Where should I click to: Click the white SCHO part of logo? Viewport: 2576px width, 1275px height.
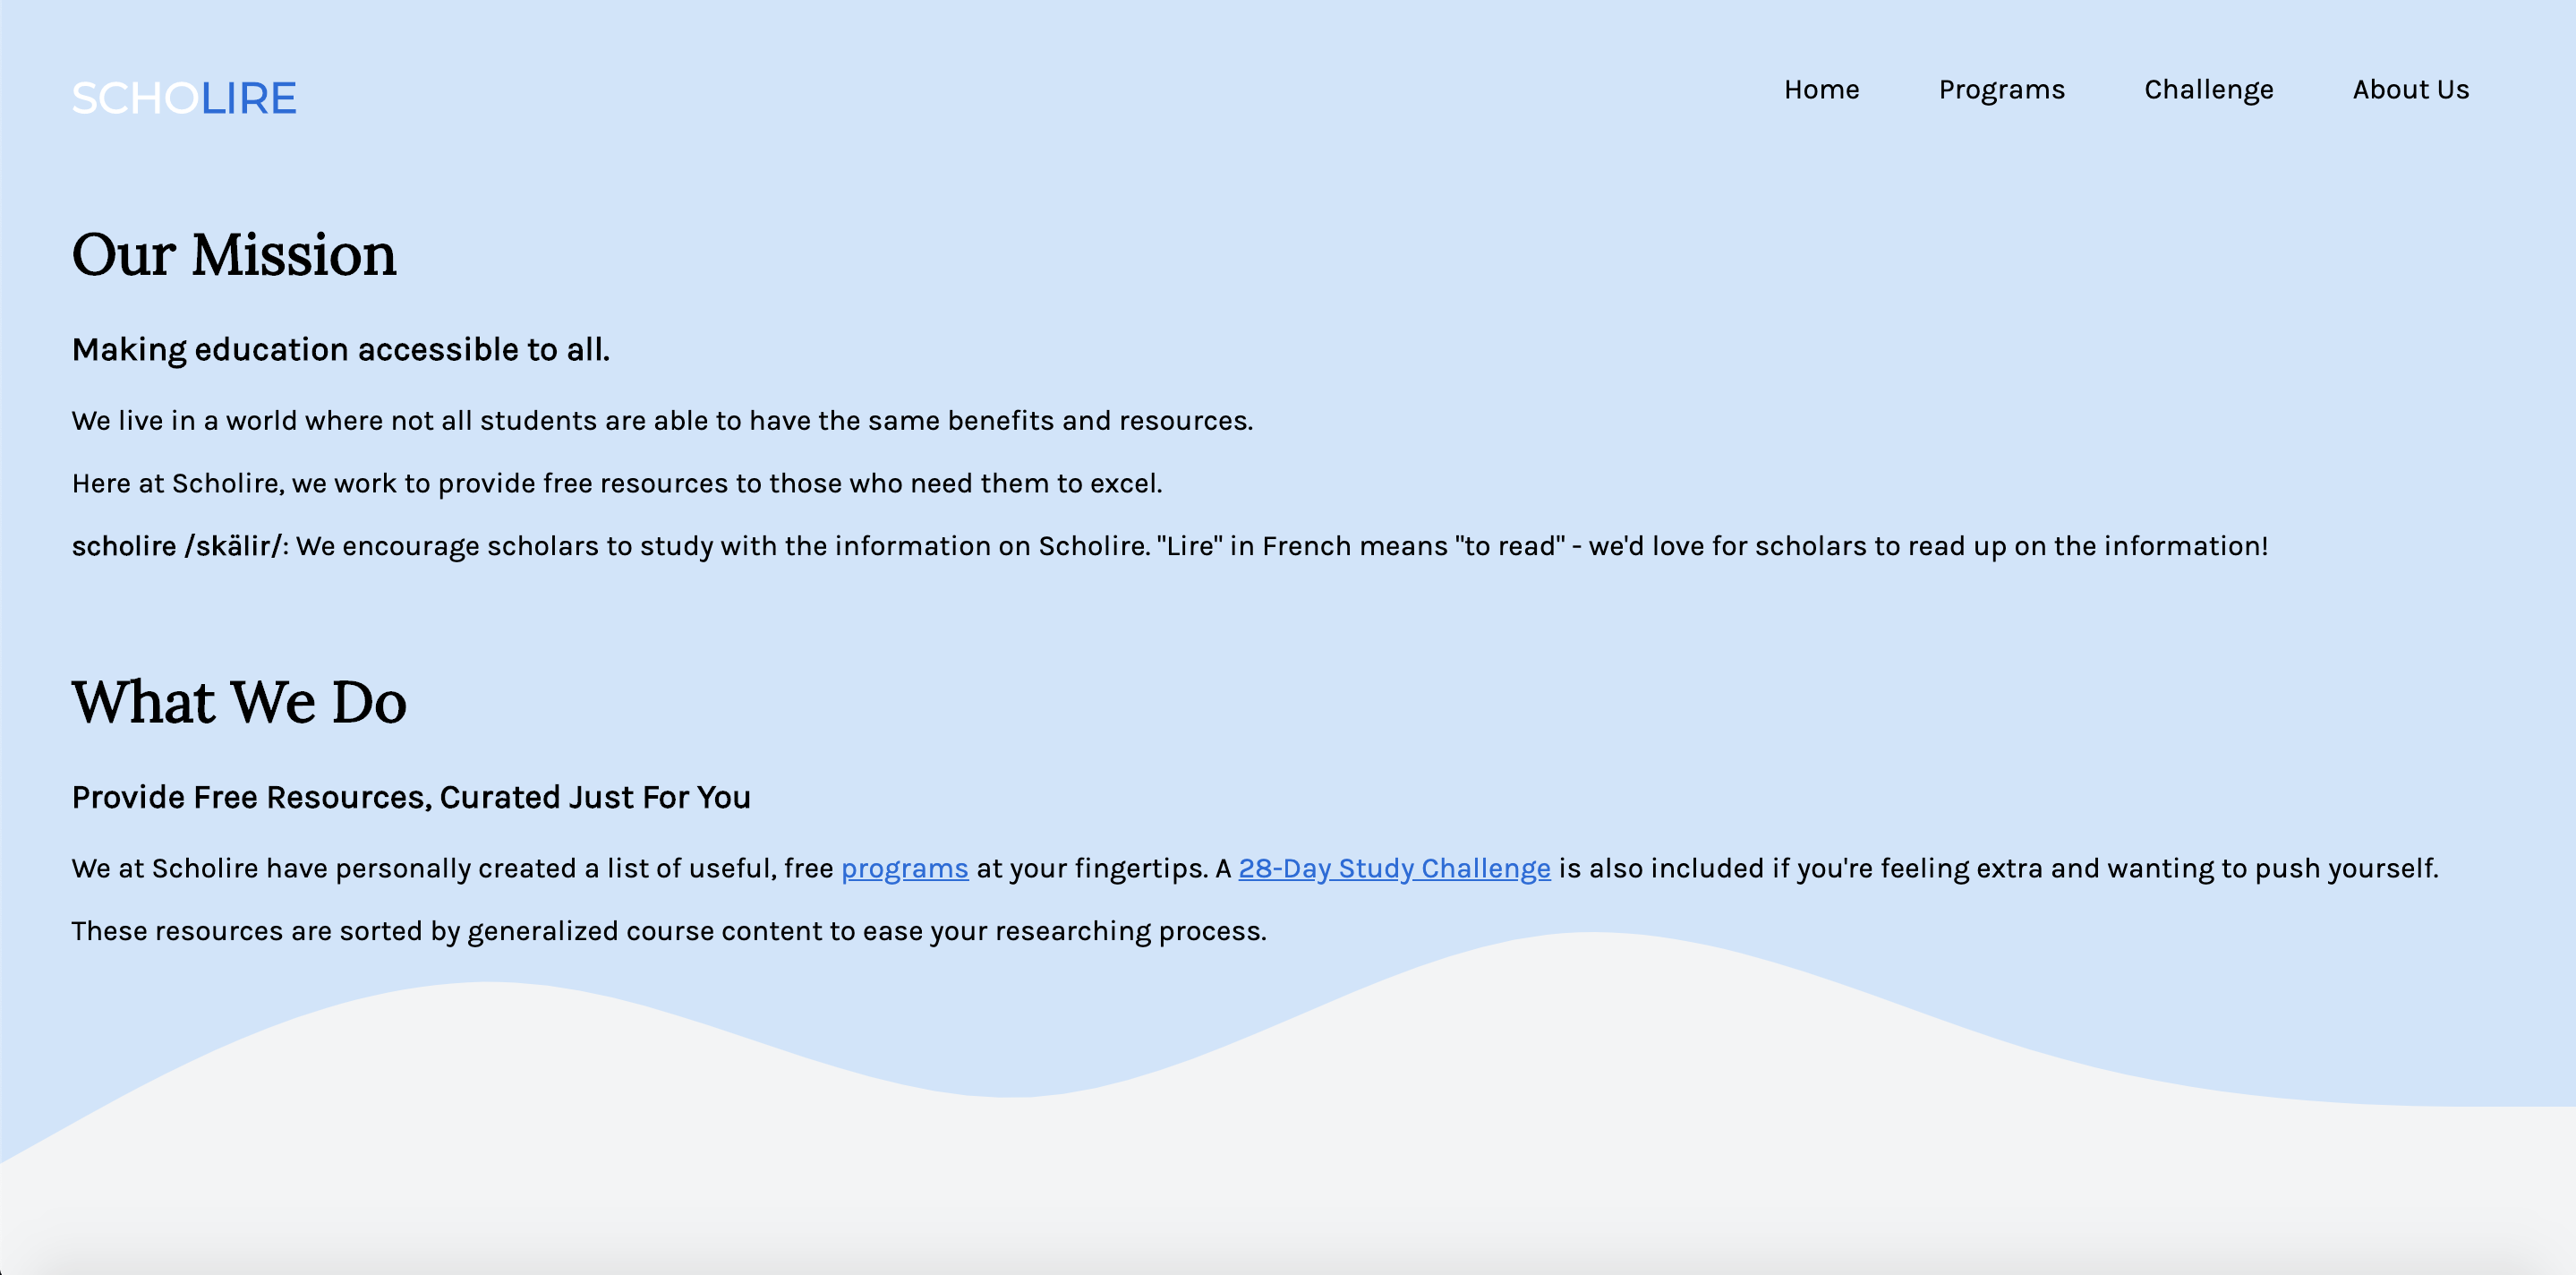[x=134, y=98]
